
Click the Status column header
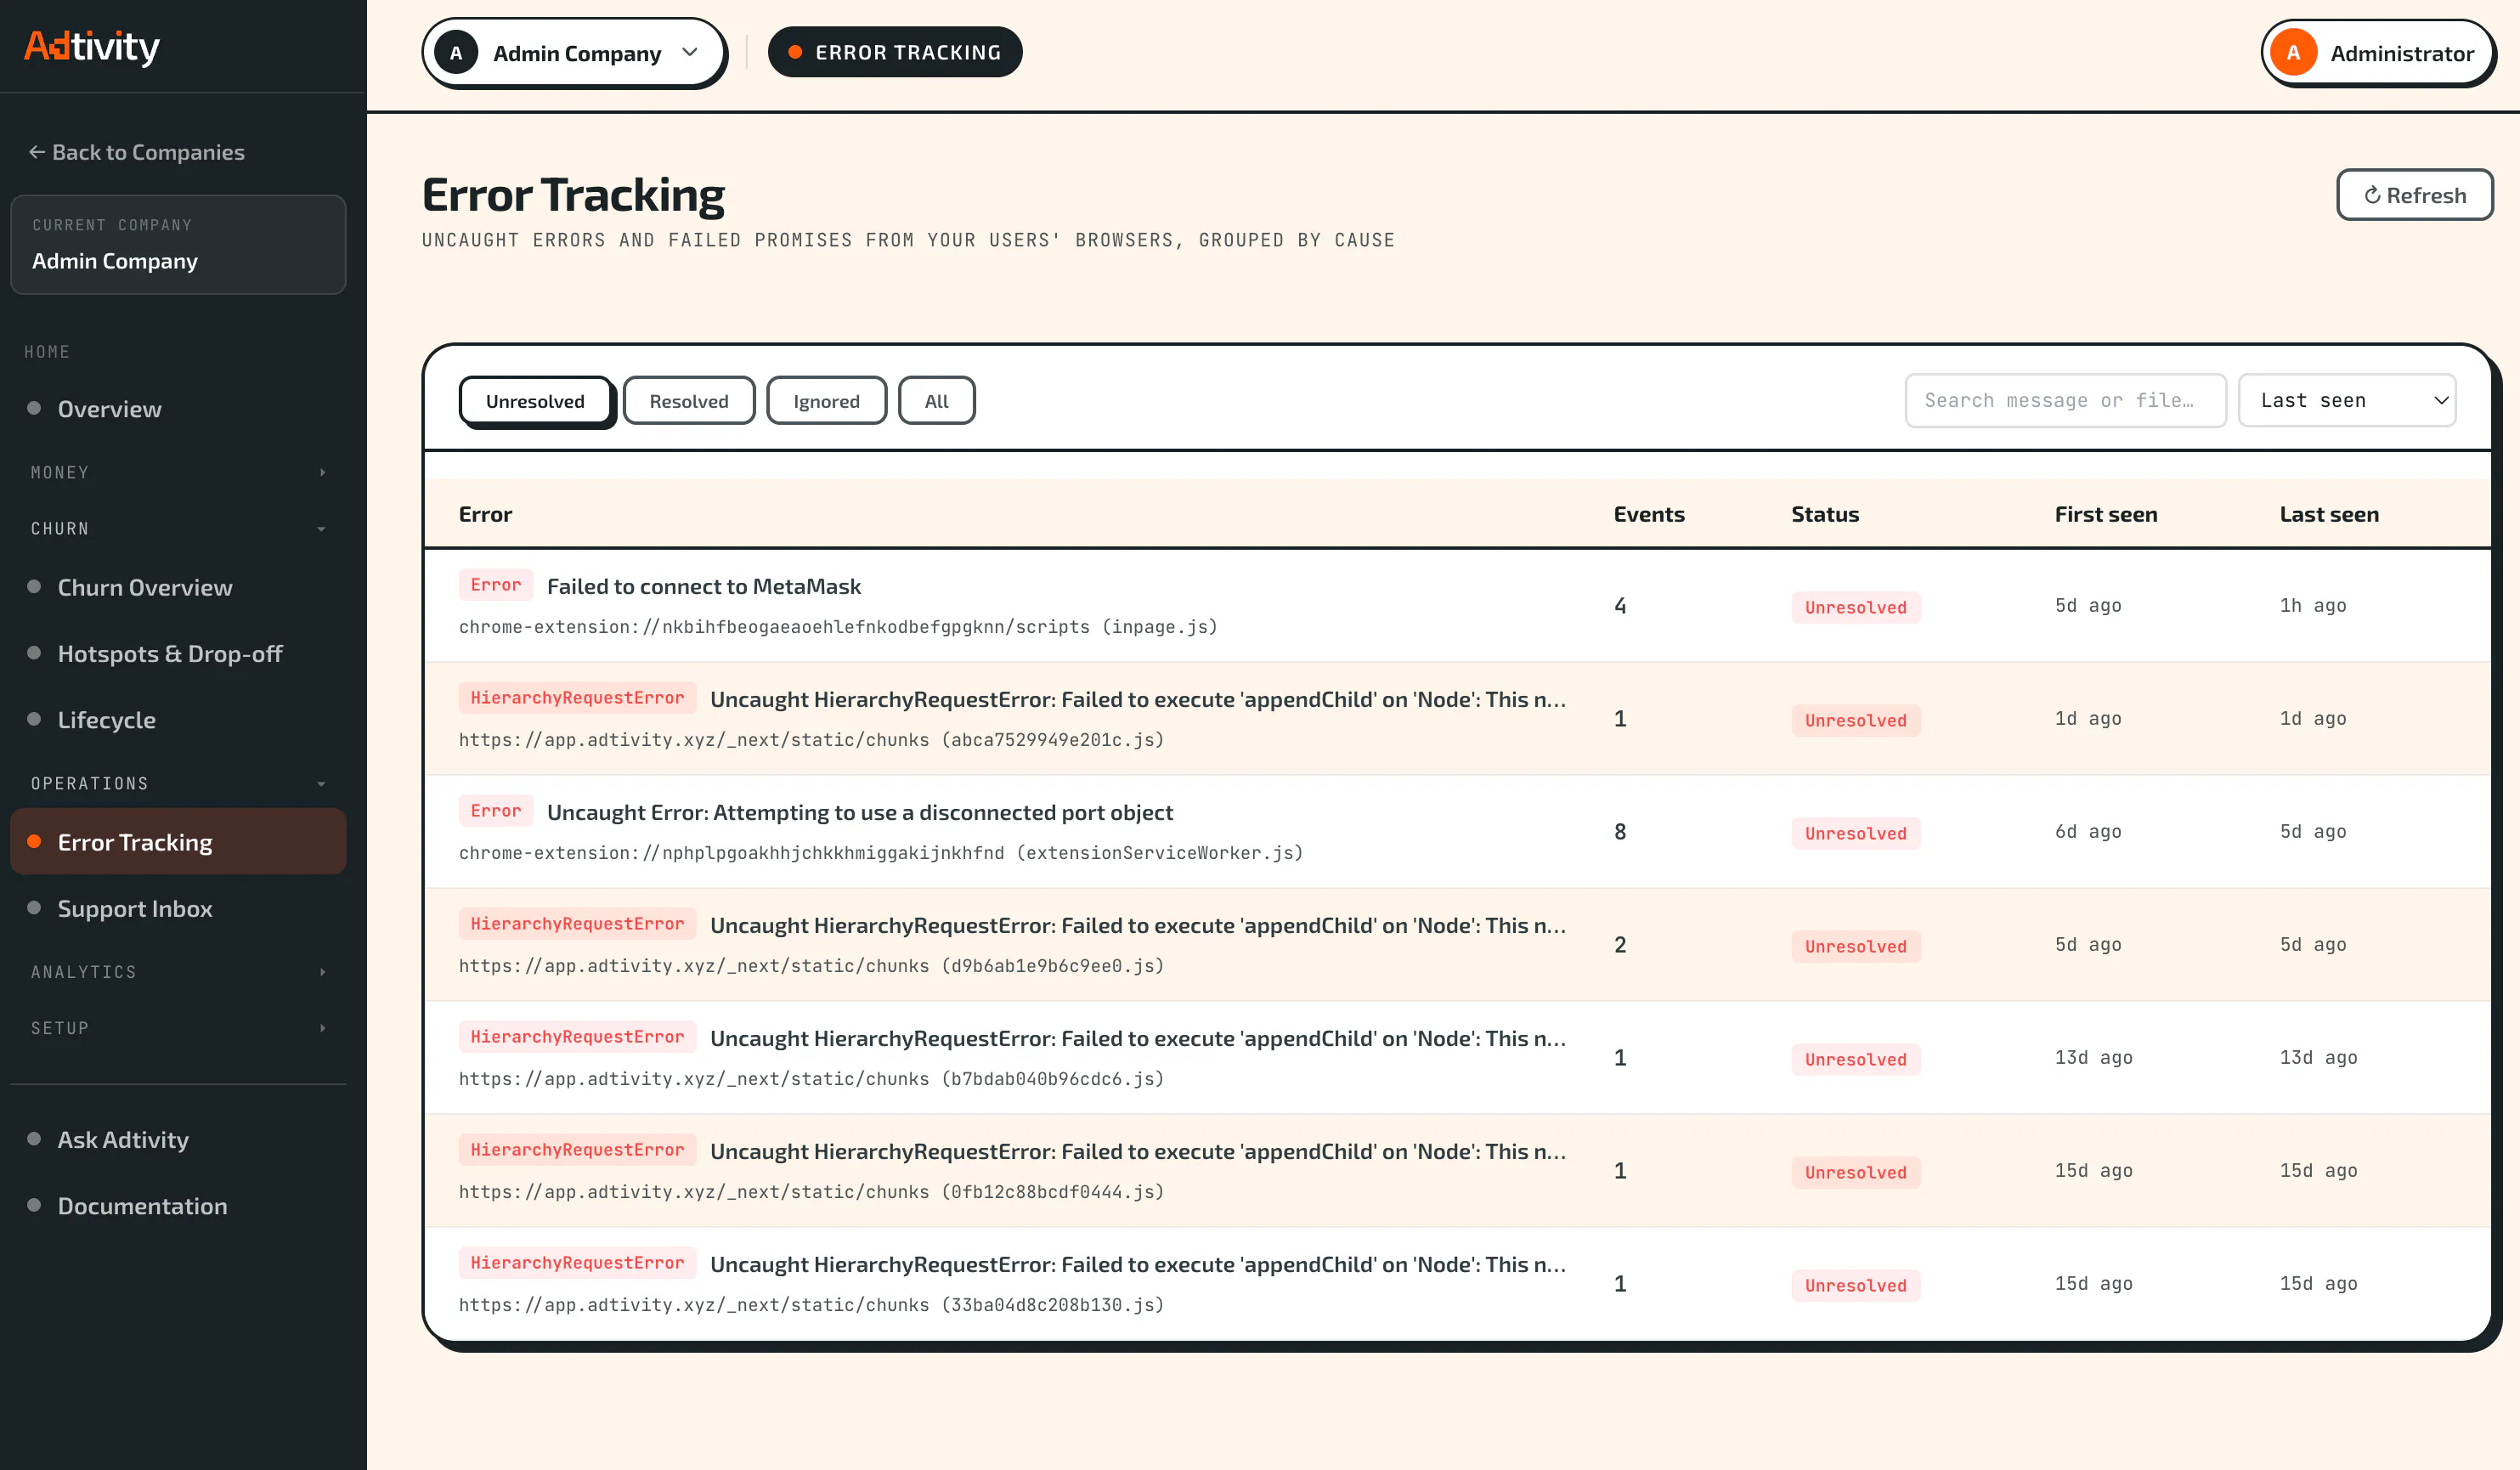1824,514
